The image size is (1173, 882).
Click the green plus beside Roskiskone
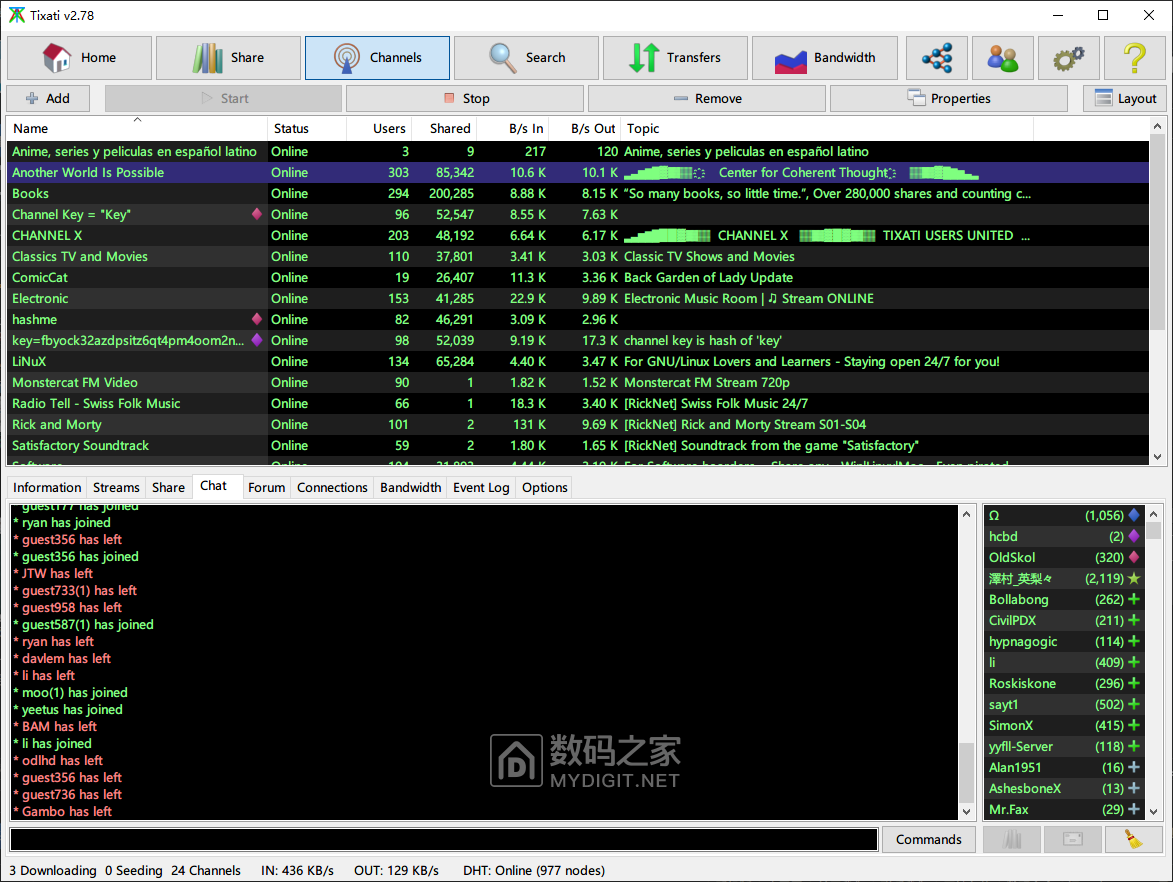[1134, 682]
